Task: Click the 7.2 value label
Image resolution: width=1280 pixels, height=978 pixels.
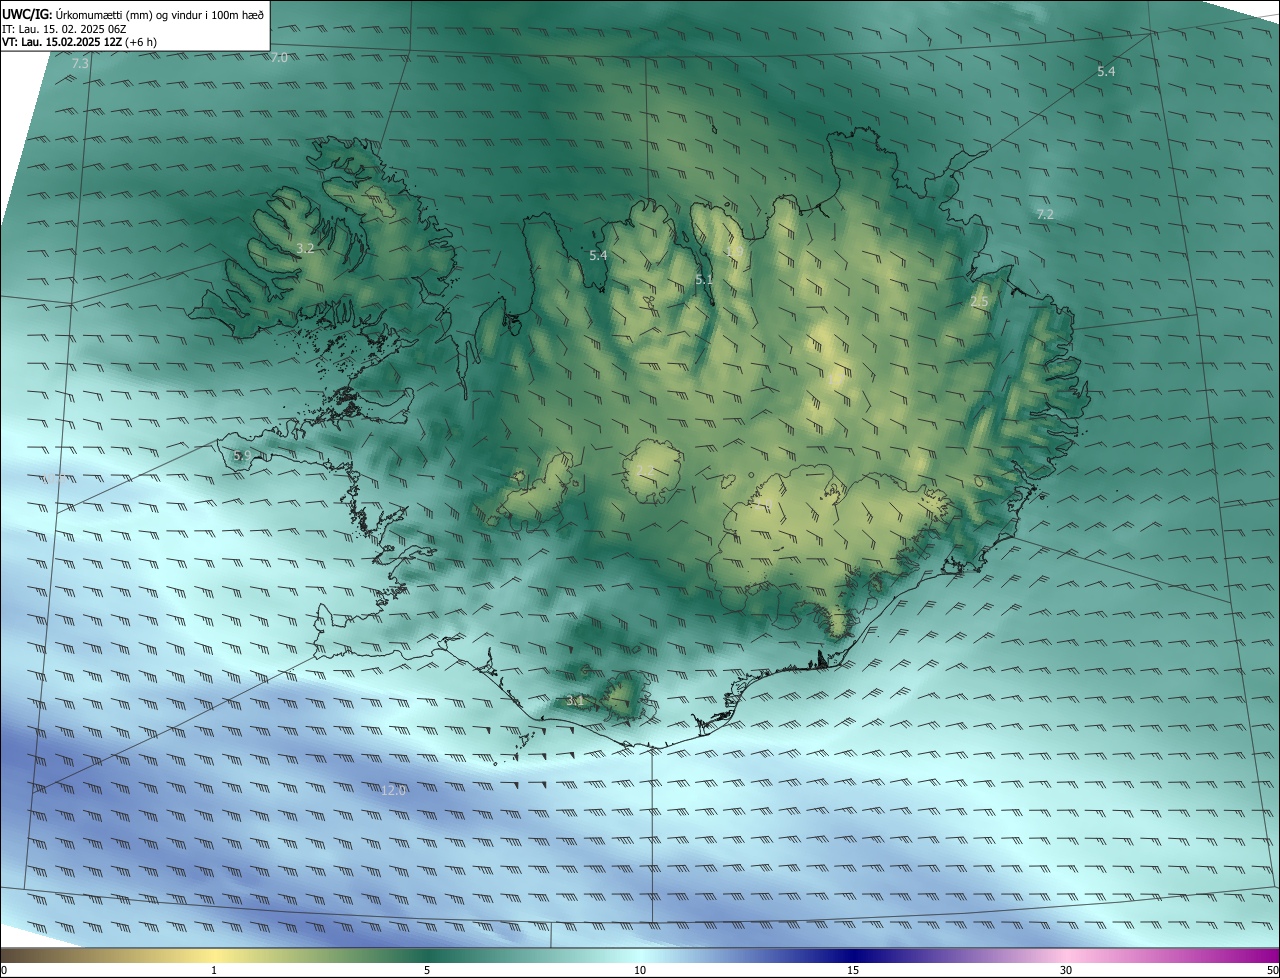Action: tap(1045, 214)
